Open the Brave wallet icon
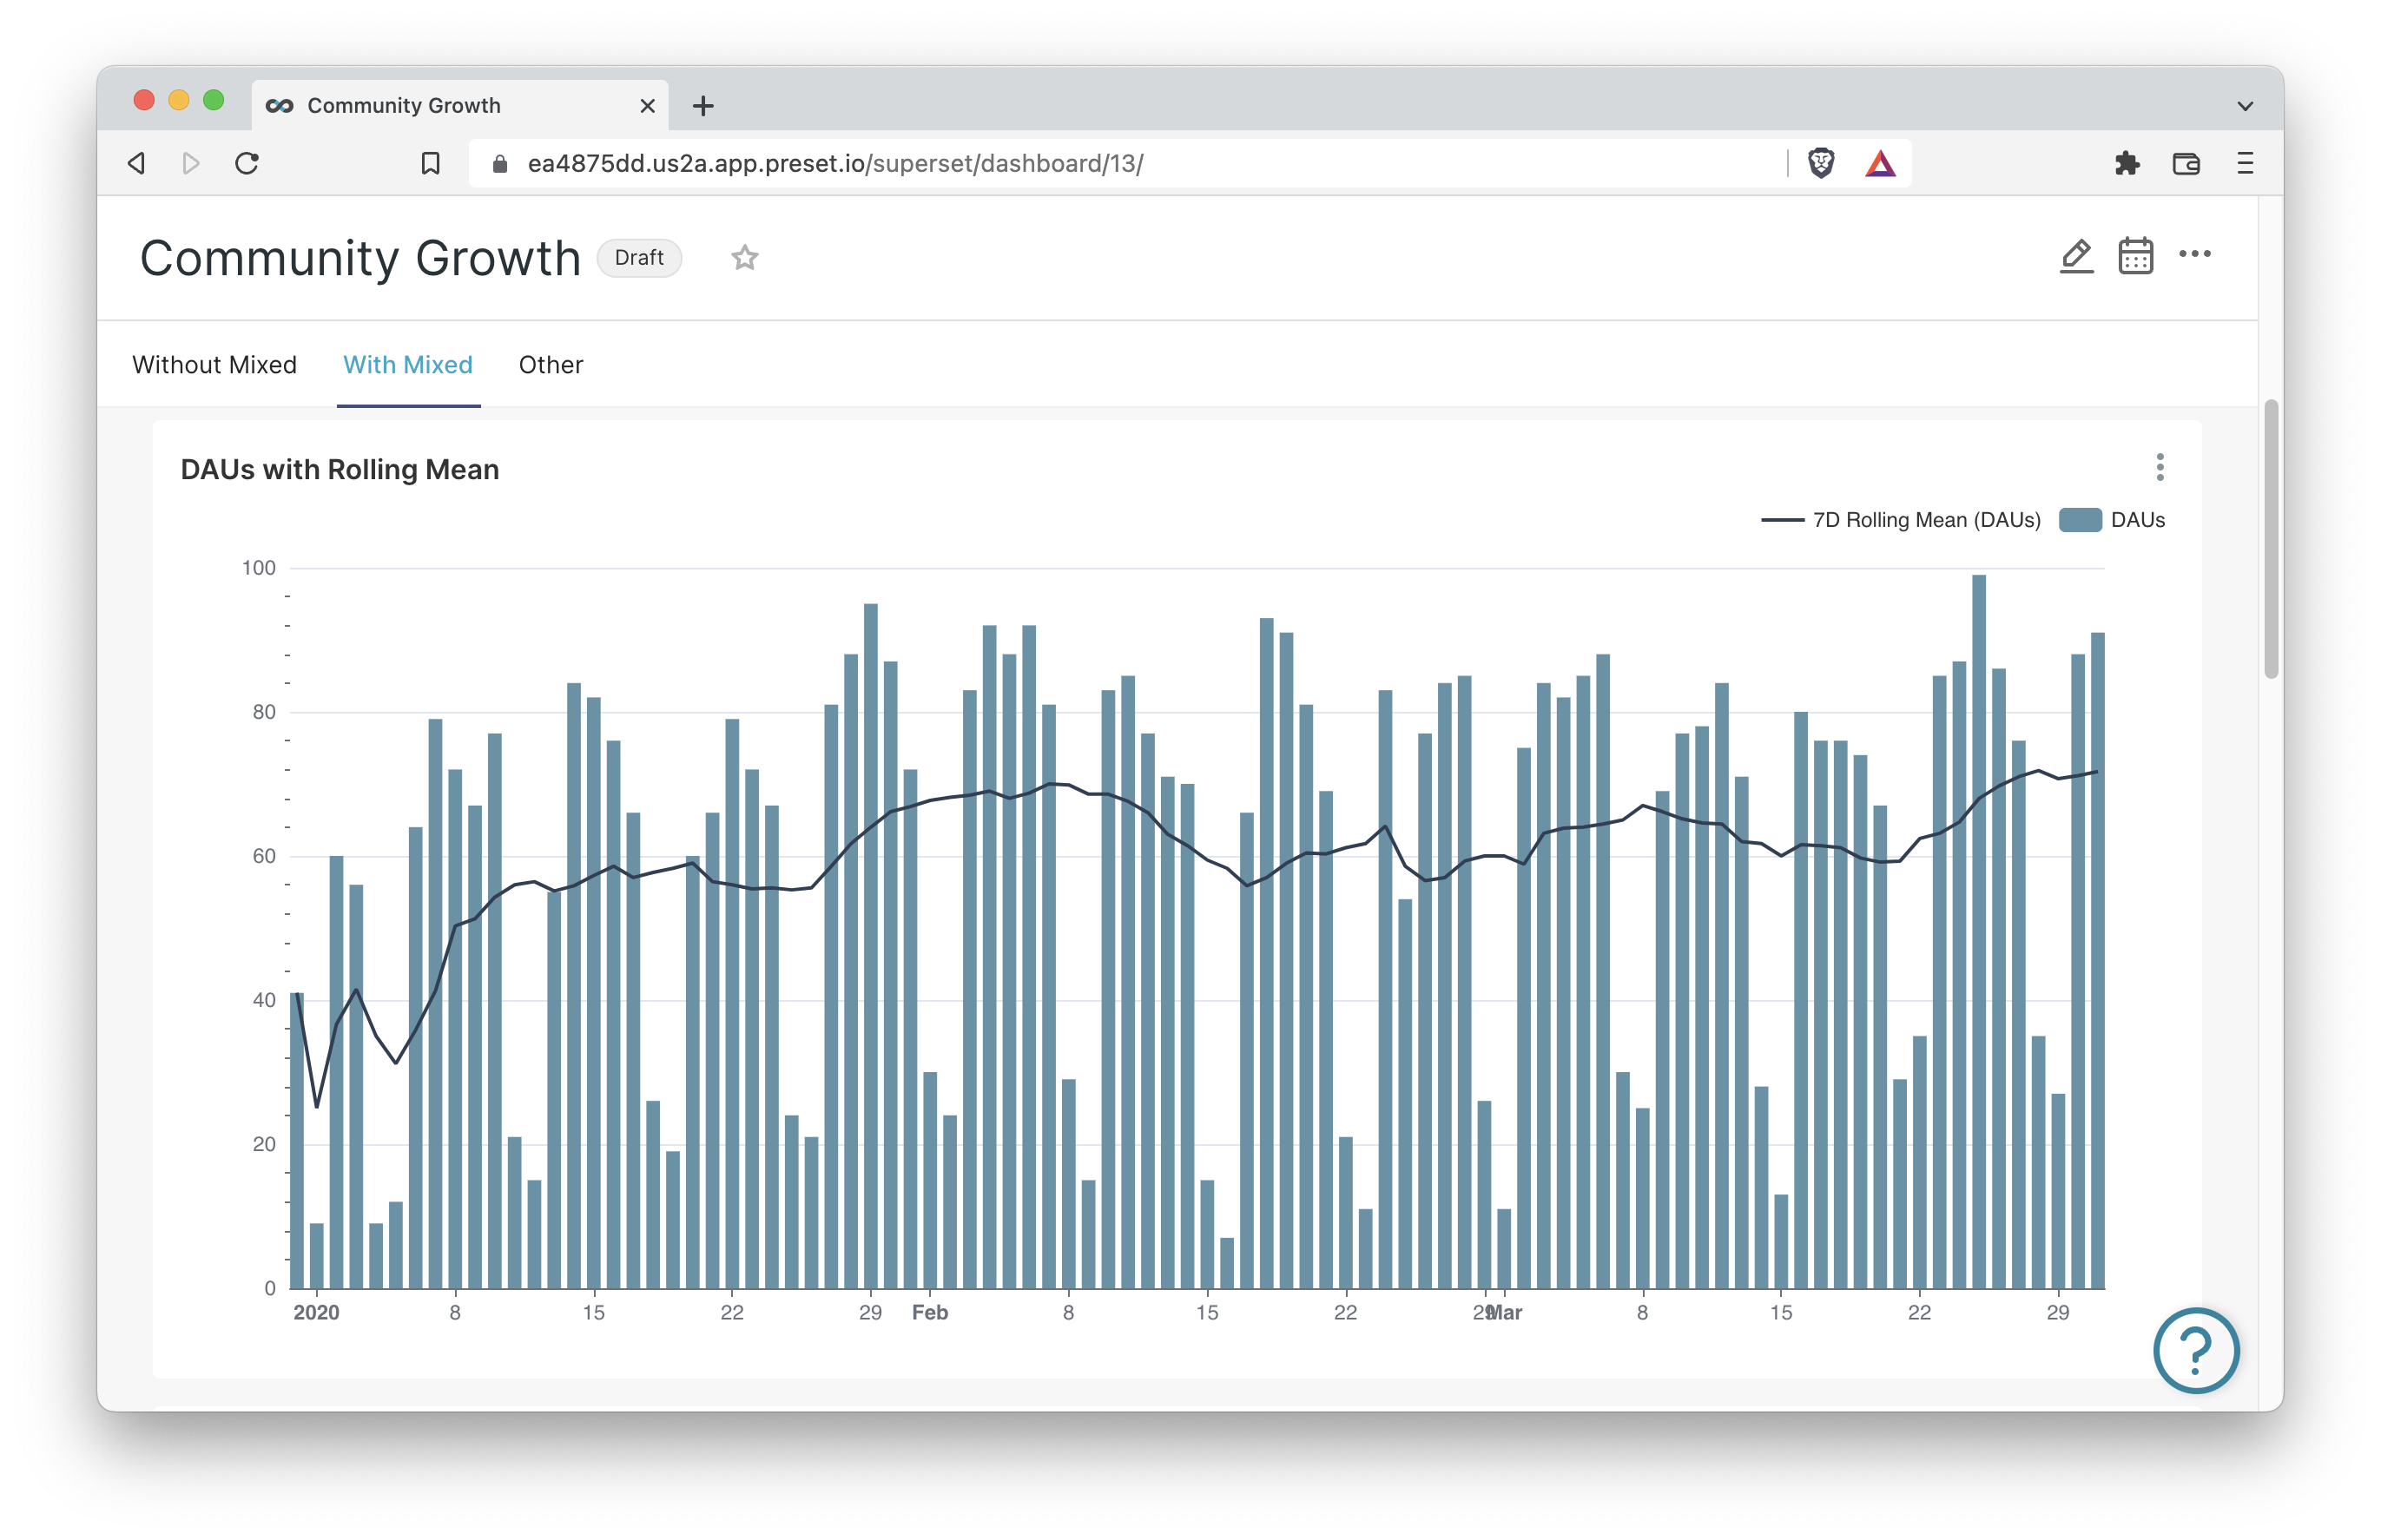Viewport: 2381px width, 1540px height. click(x=2186, y=163)
